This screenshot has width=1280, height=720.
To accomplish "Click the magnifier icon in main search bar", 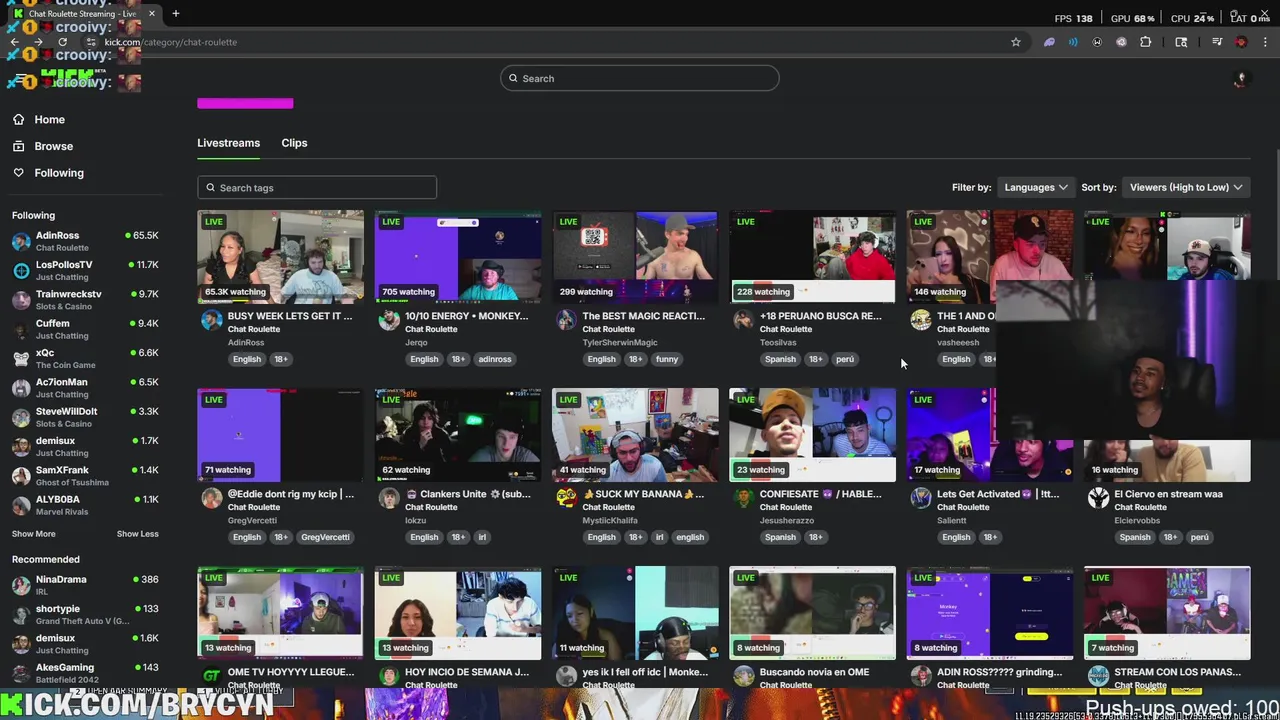I will point(513,78).
